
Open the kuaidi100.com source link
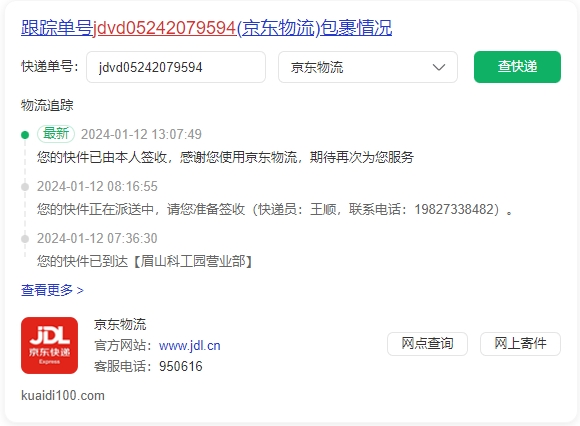point(63,396)
